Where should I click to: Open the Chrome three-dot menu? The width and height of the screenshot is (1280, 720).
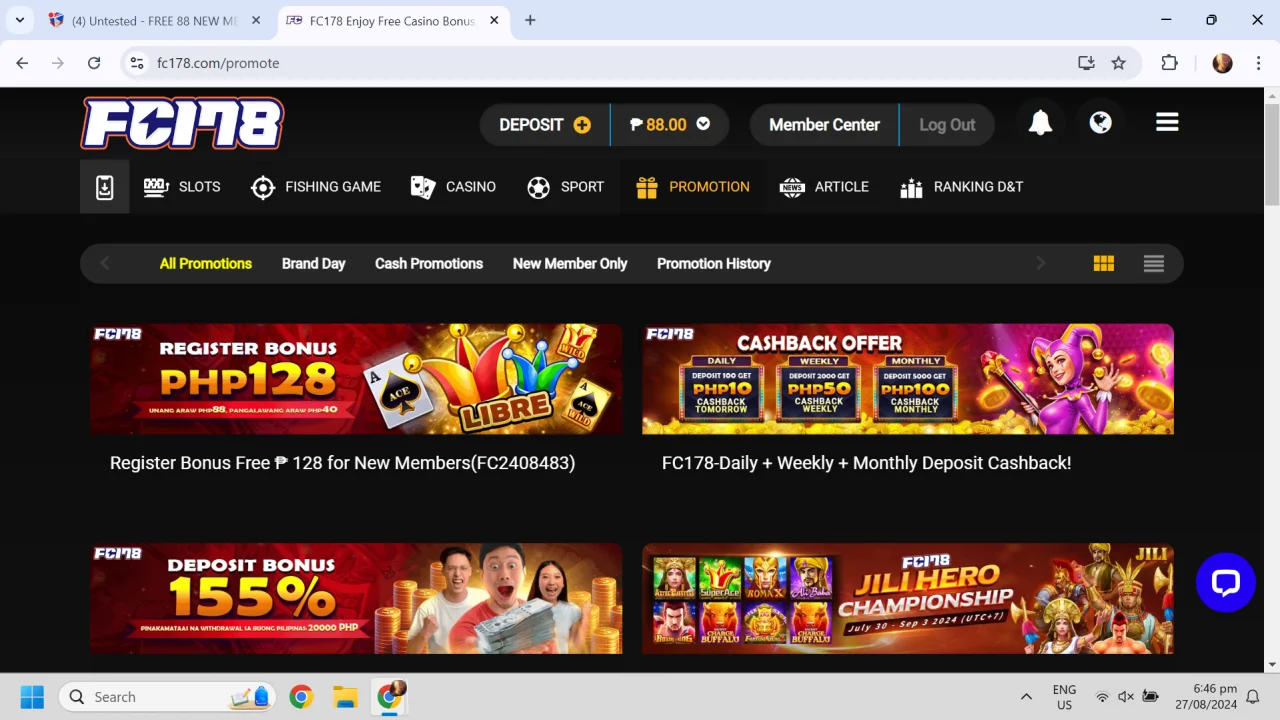click(1258, 63)
